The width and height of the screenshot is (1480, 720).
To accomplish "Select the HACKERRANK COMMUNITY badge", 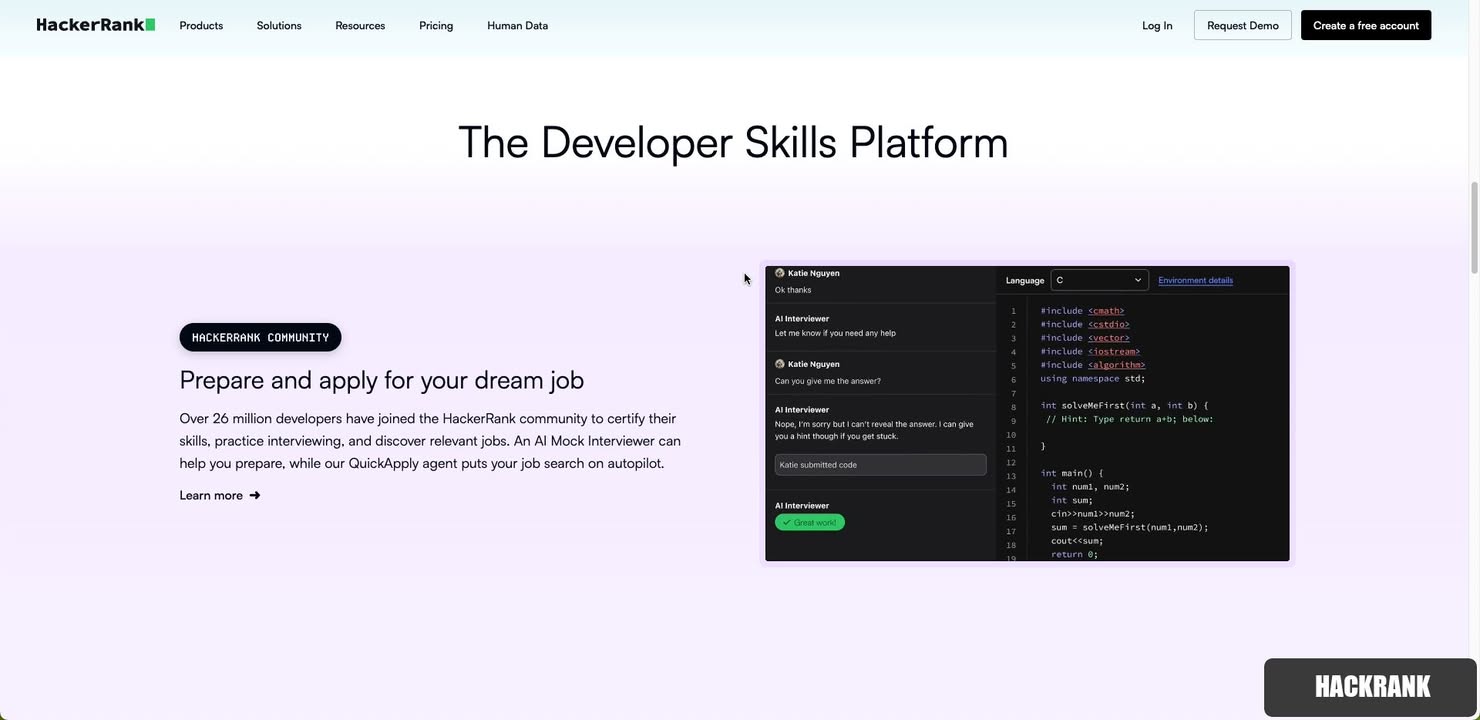I will 260,337.
